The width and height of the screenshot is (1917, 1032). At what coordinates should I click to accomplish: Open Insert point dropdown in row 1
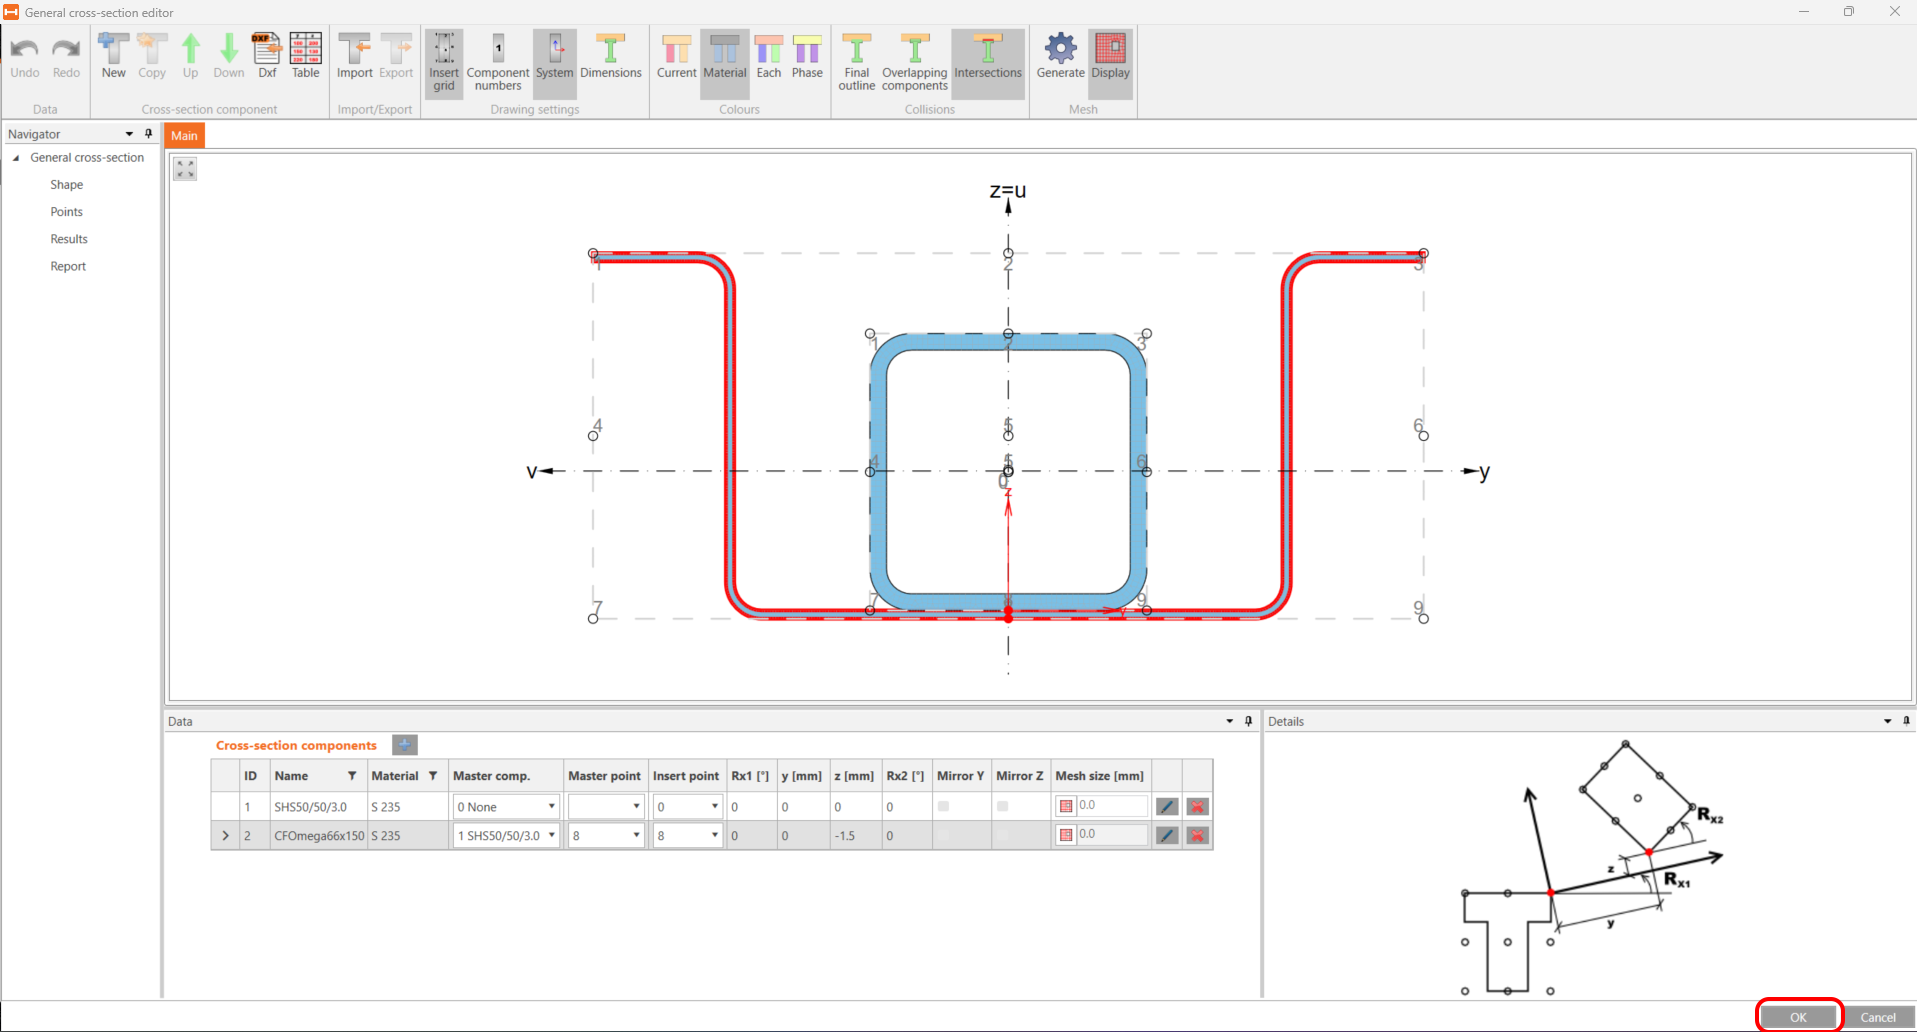click(x=714, y=806)
